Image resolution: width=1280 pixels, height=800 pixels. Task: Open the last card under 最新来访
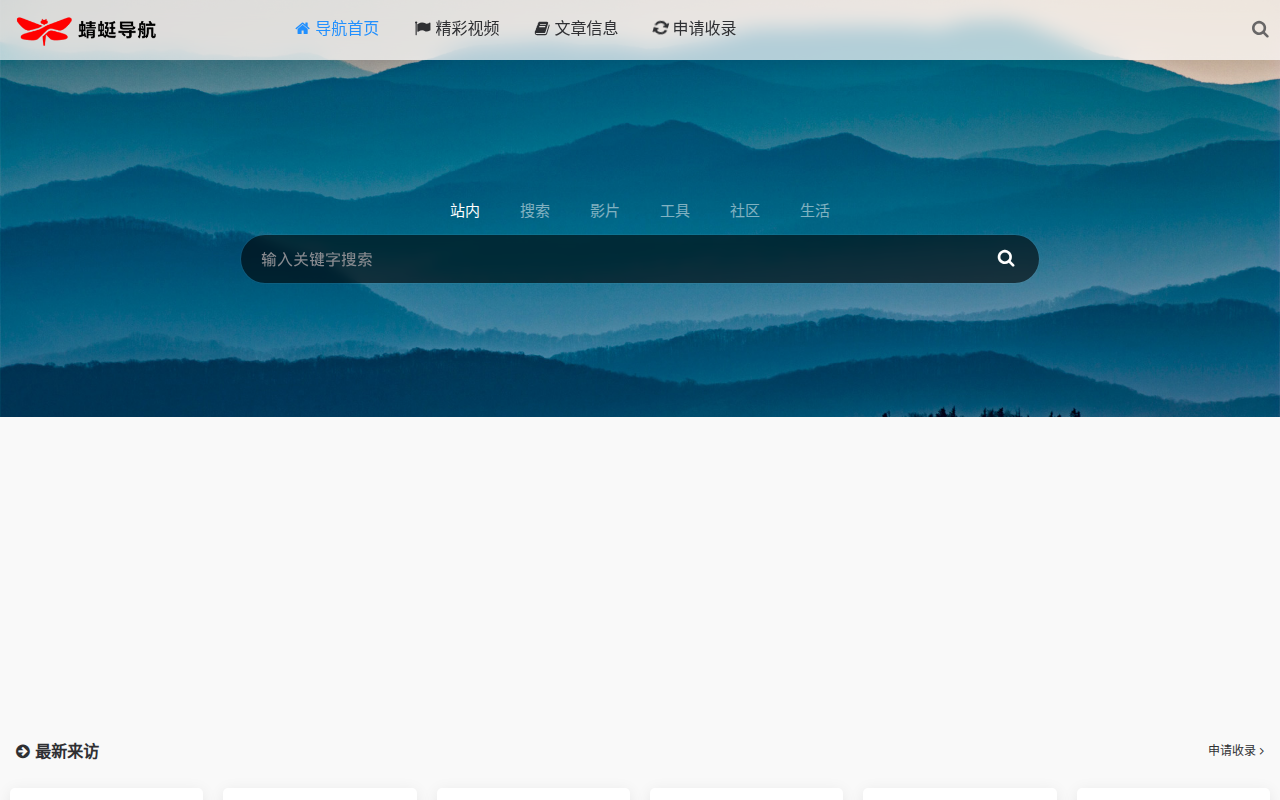pos(1173,794)
